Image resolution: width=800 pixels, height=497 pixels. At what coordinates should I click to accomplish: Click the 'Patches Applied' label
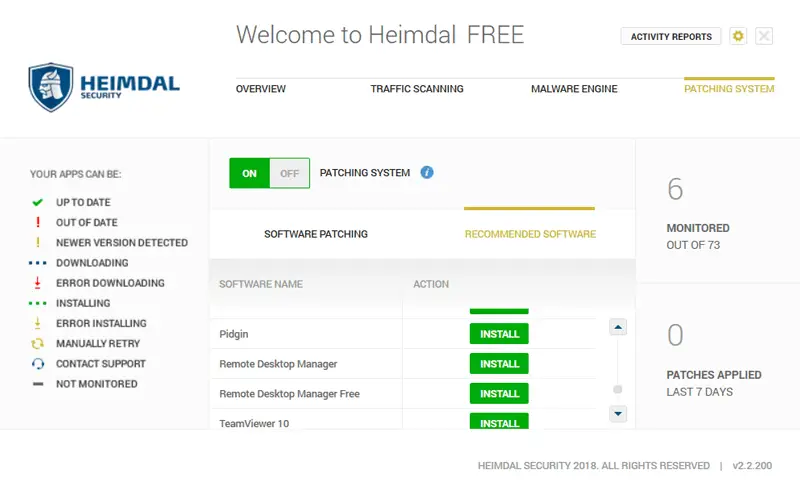coord(714,375)
